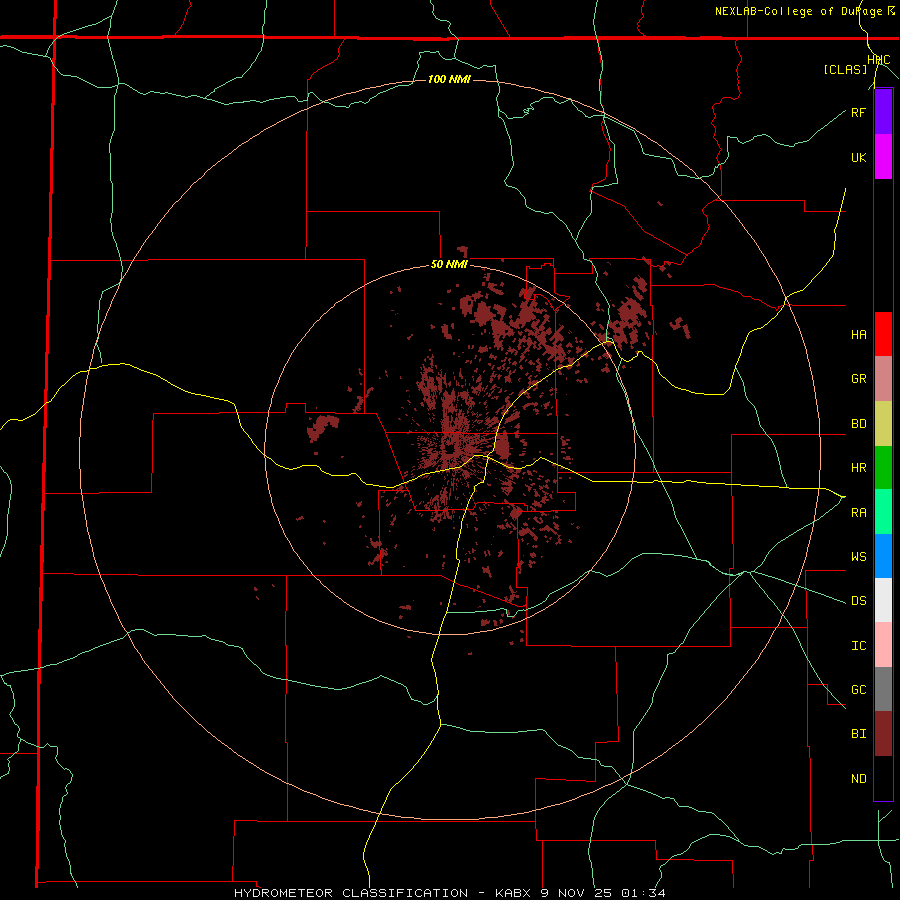The image size is (900, 900).
Task: Click the GR legend label
Action: click(859, 379)
